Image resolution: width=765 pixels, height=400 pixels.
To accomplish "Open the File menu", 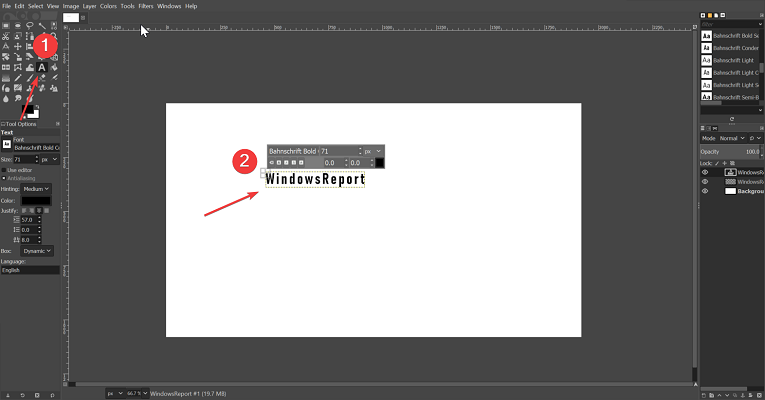I will pyautogui.click(x=6, y=6).
